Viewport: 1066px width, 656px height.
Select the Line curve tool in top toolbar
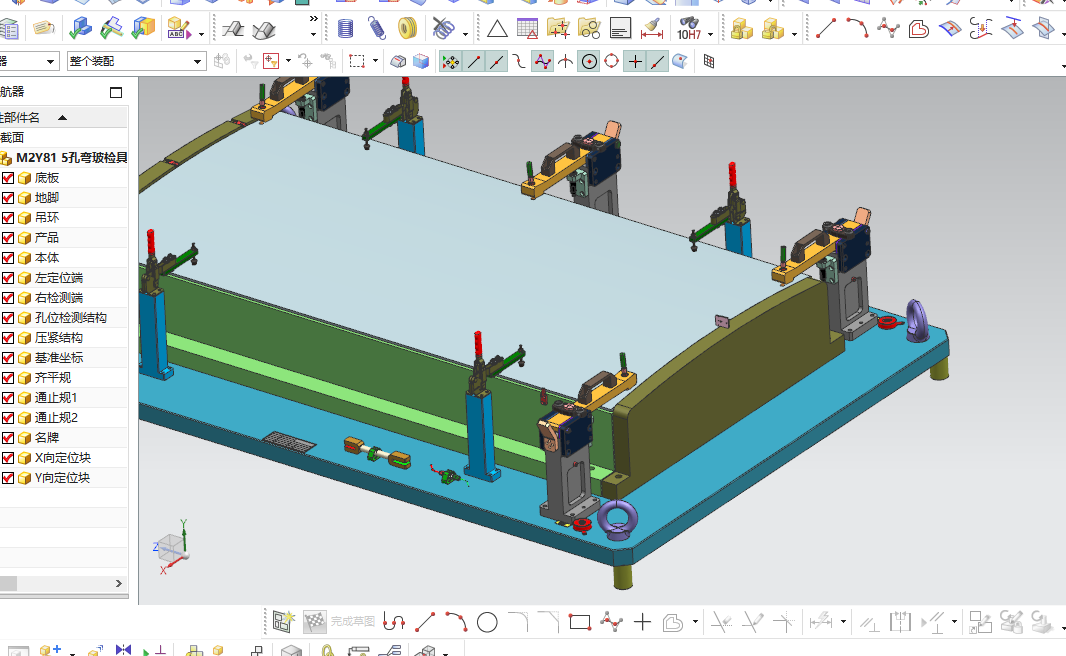point(825,29)
